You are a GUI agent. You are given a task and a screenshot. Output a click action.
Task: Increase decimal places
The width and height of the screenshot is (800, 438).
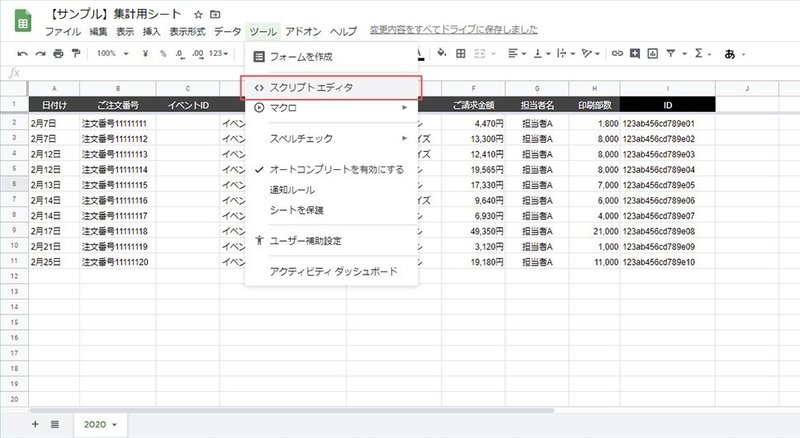[x=198, y=54]
